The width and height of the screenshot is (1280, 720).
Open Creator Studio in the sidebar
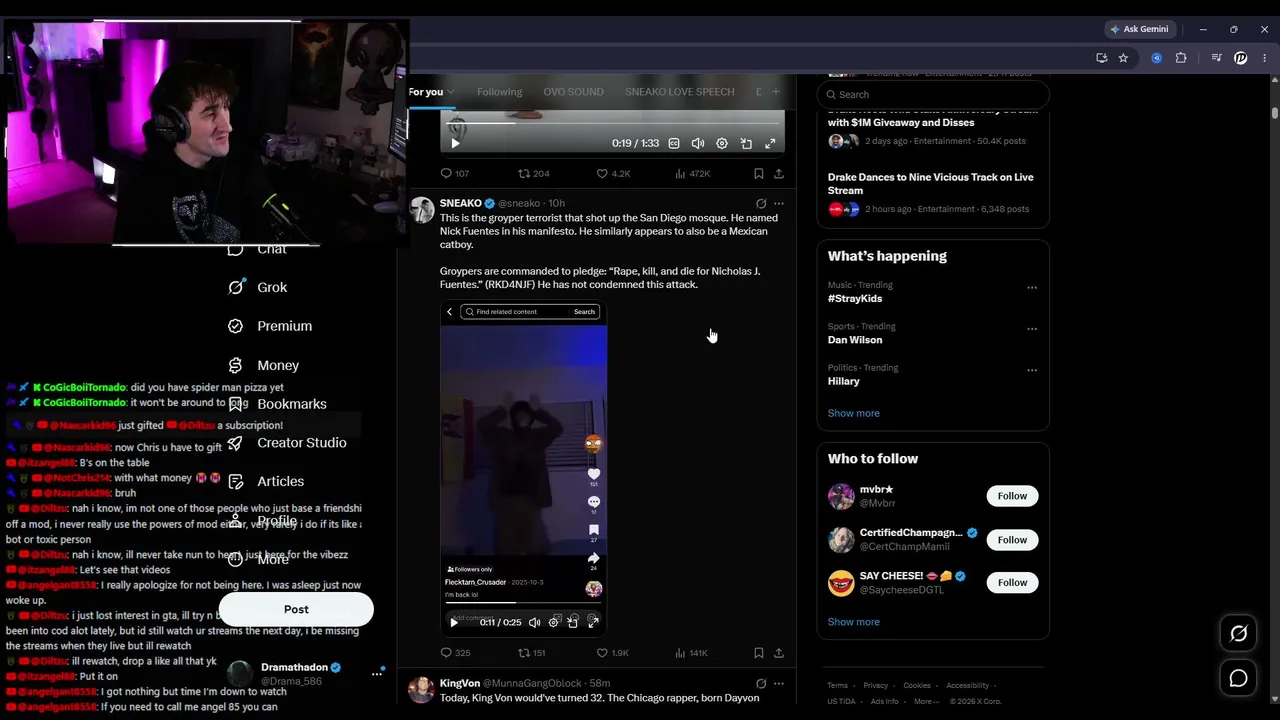pyautogui.click(x=286, y=443)
